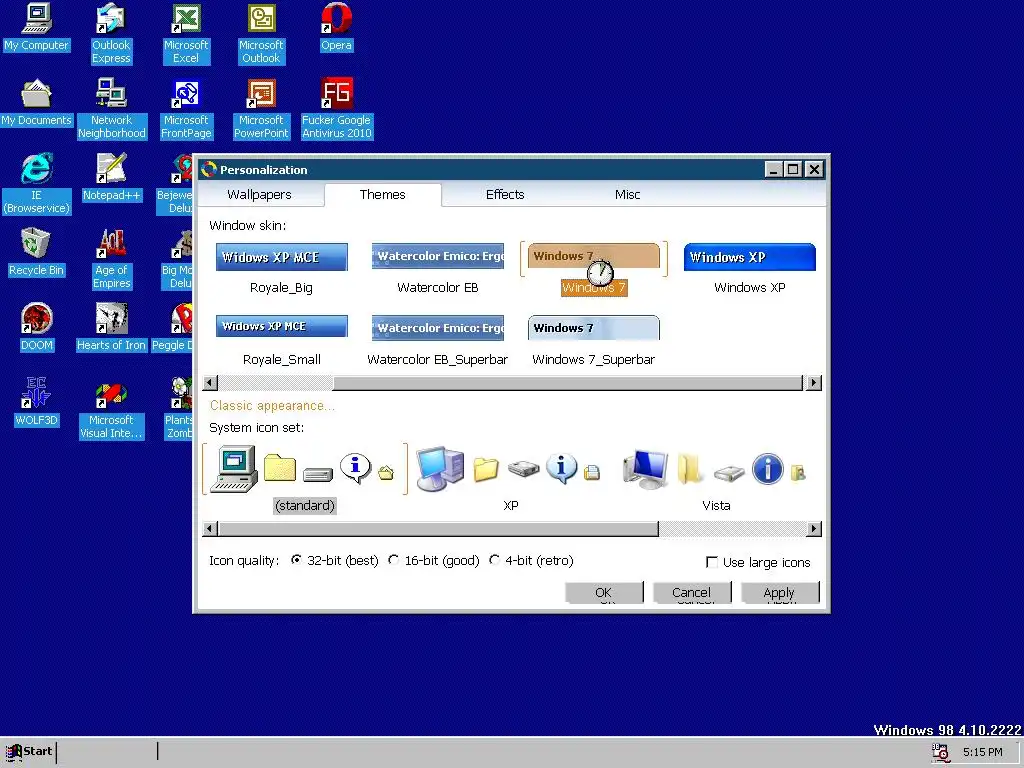
Task: Launch Notepad++ shortcut
Action: click(112, 178)
